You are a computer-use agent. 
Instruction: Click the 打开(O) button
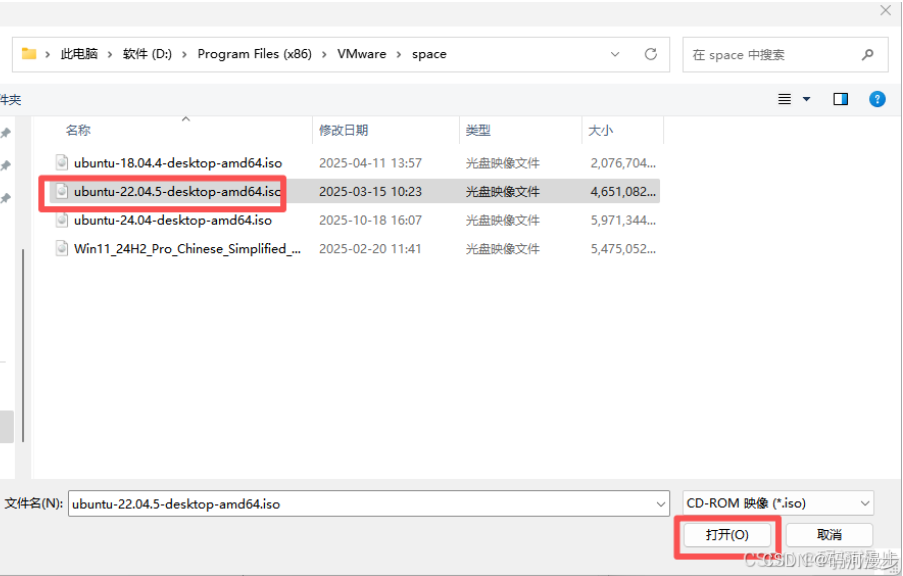[x=727, y=535]
